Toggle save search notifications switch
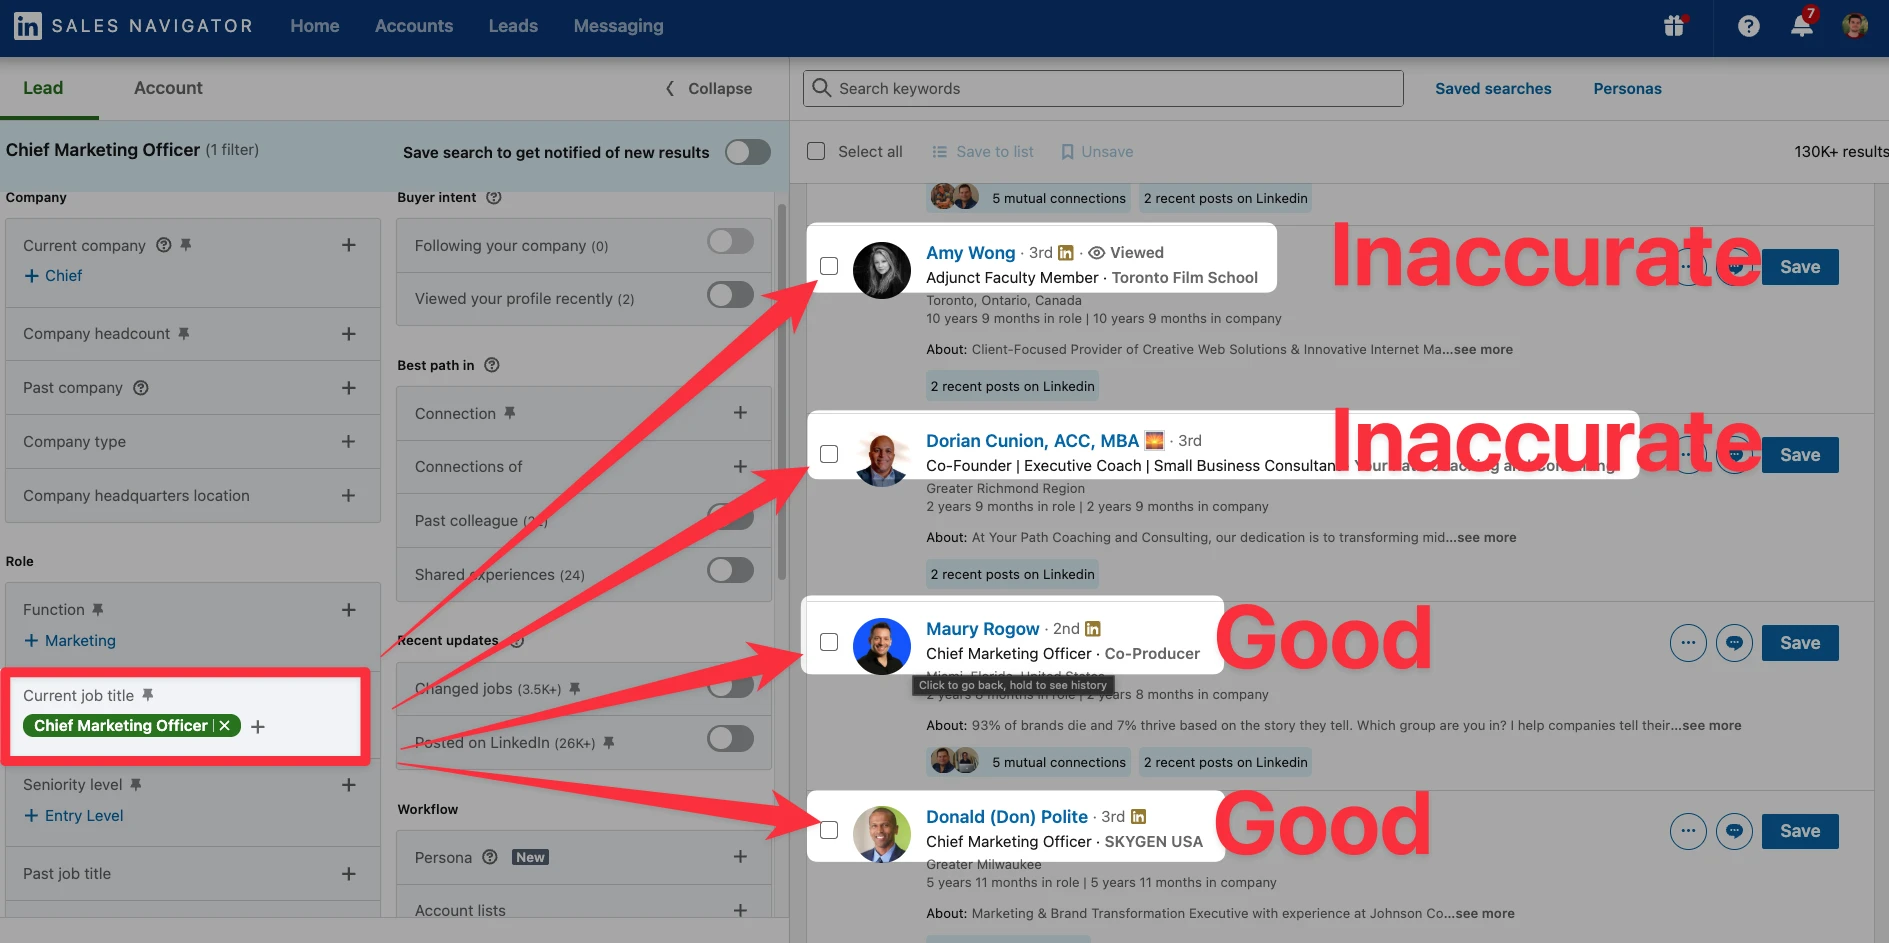The width and height of the screenshot is (1889, 943). pyautogui.click(x=748, y=152)
